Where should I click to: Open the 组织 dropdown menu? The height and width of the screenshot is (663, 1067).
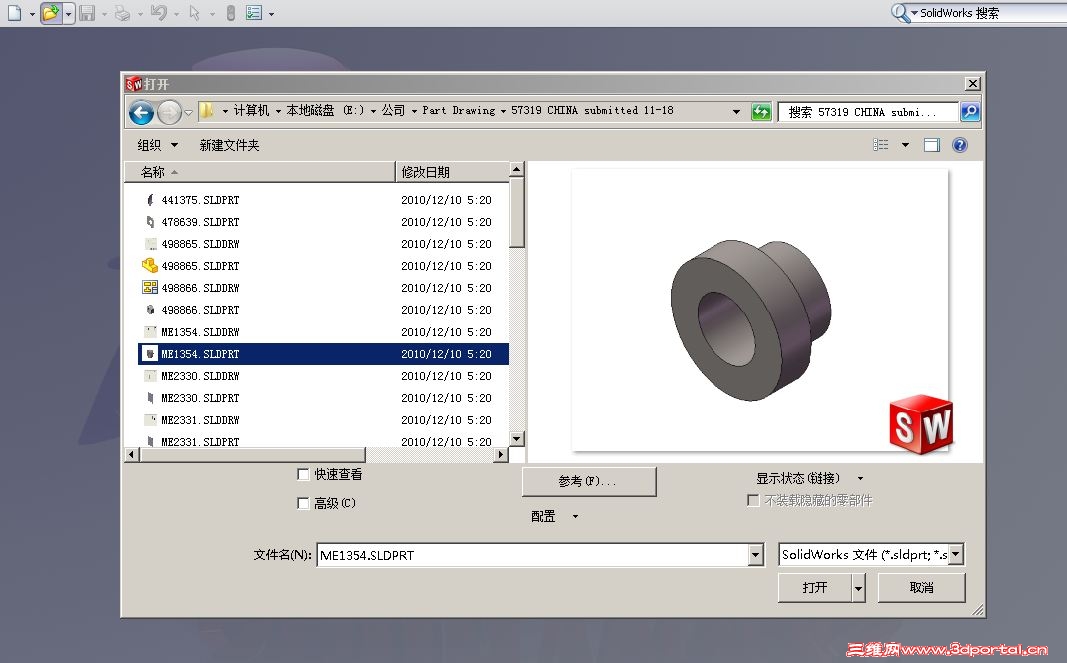click(x=157, y=145)
